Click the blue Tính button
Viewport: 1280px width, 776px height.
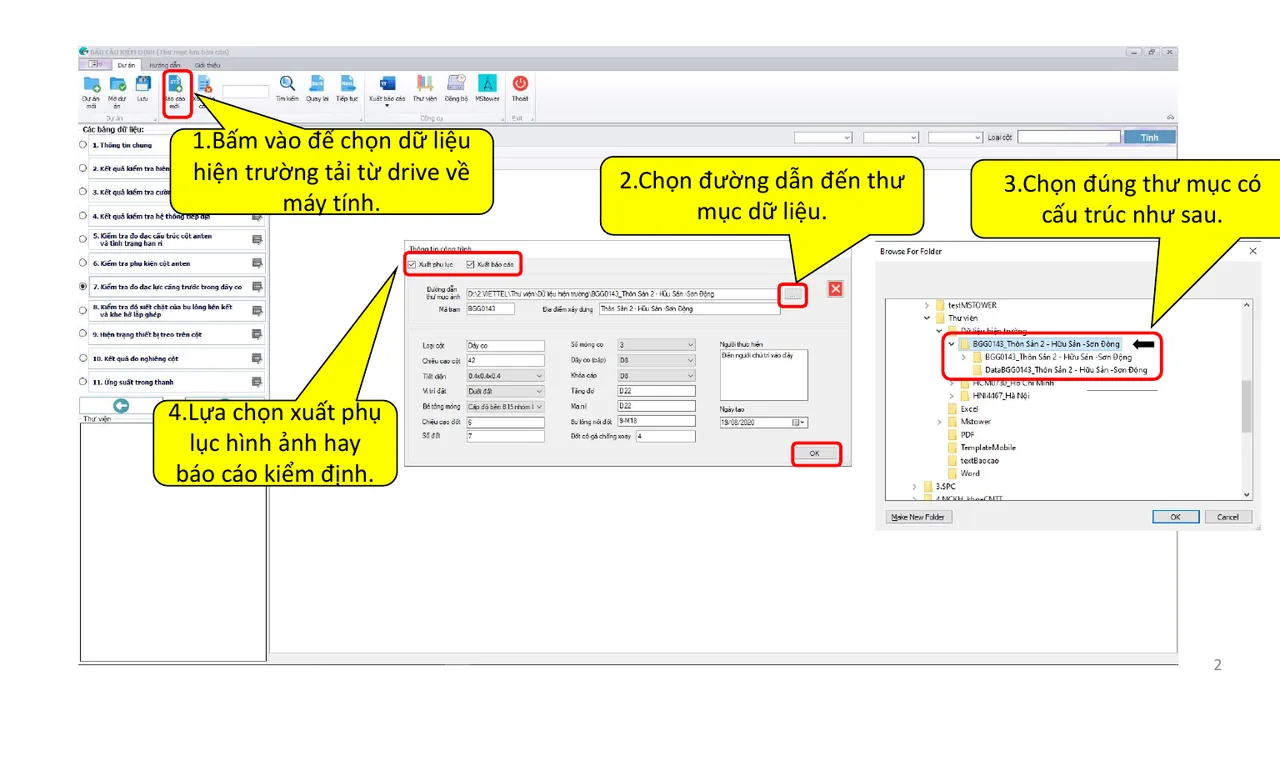click(x=1150, y=138)
